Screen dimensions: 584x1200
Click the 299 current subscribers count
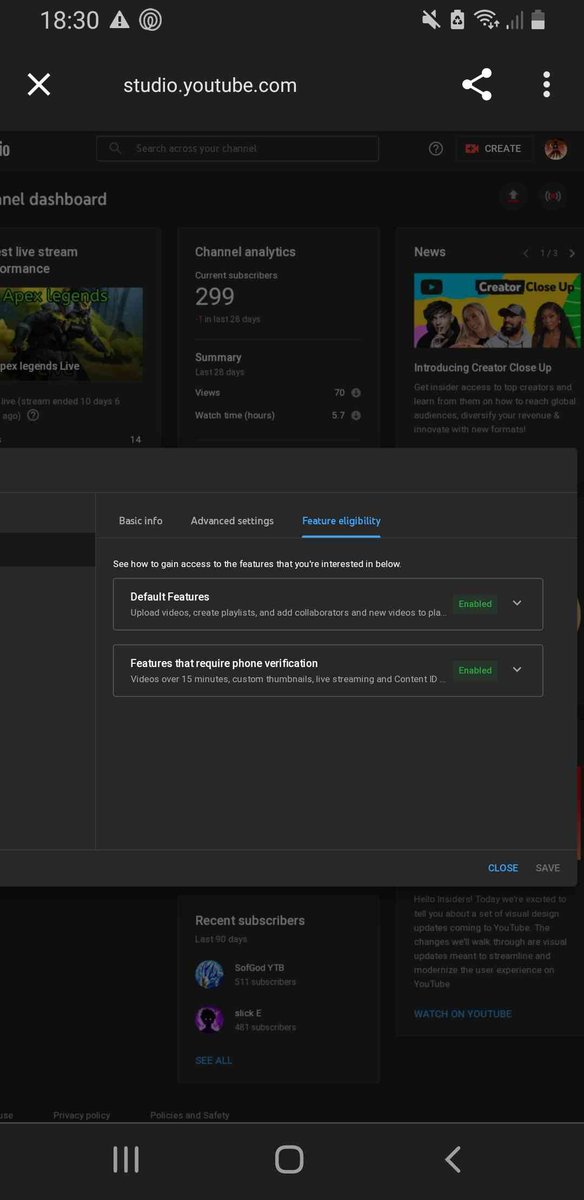(215, 297)
